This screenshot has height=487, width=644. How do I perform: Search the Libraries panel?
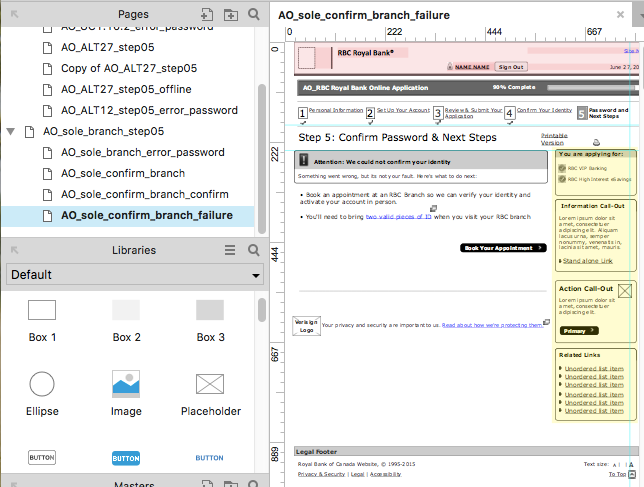click(254, 250)
